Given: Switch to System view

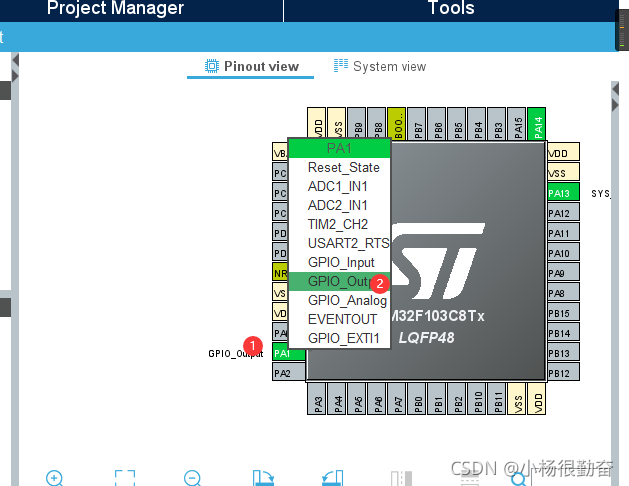Looking at the screenshot, I should (380, 66).
